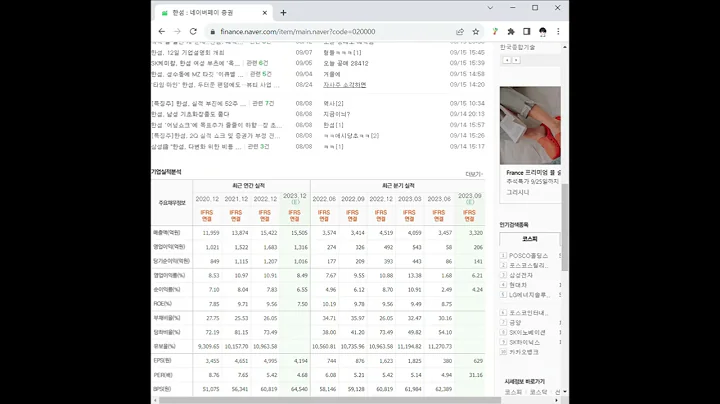Click the 2023.12 (E) annual column header
The width and height of the screenshot is (720, 404).
295,199
